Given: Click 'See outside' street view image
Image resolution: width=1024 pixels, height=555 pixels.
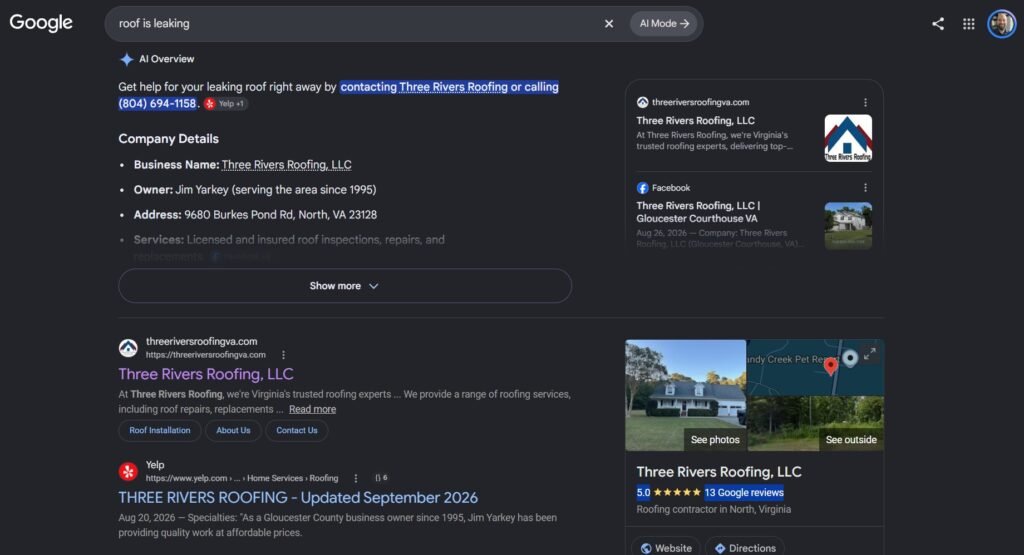Looking at the screenshot, I should click(x=816, y=424).
